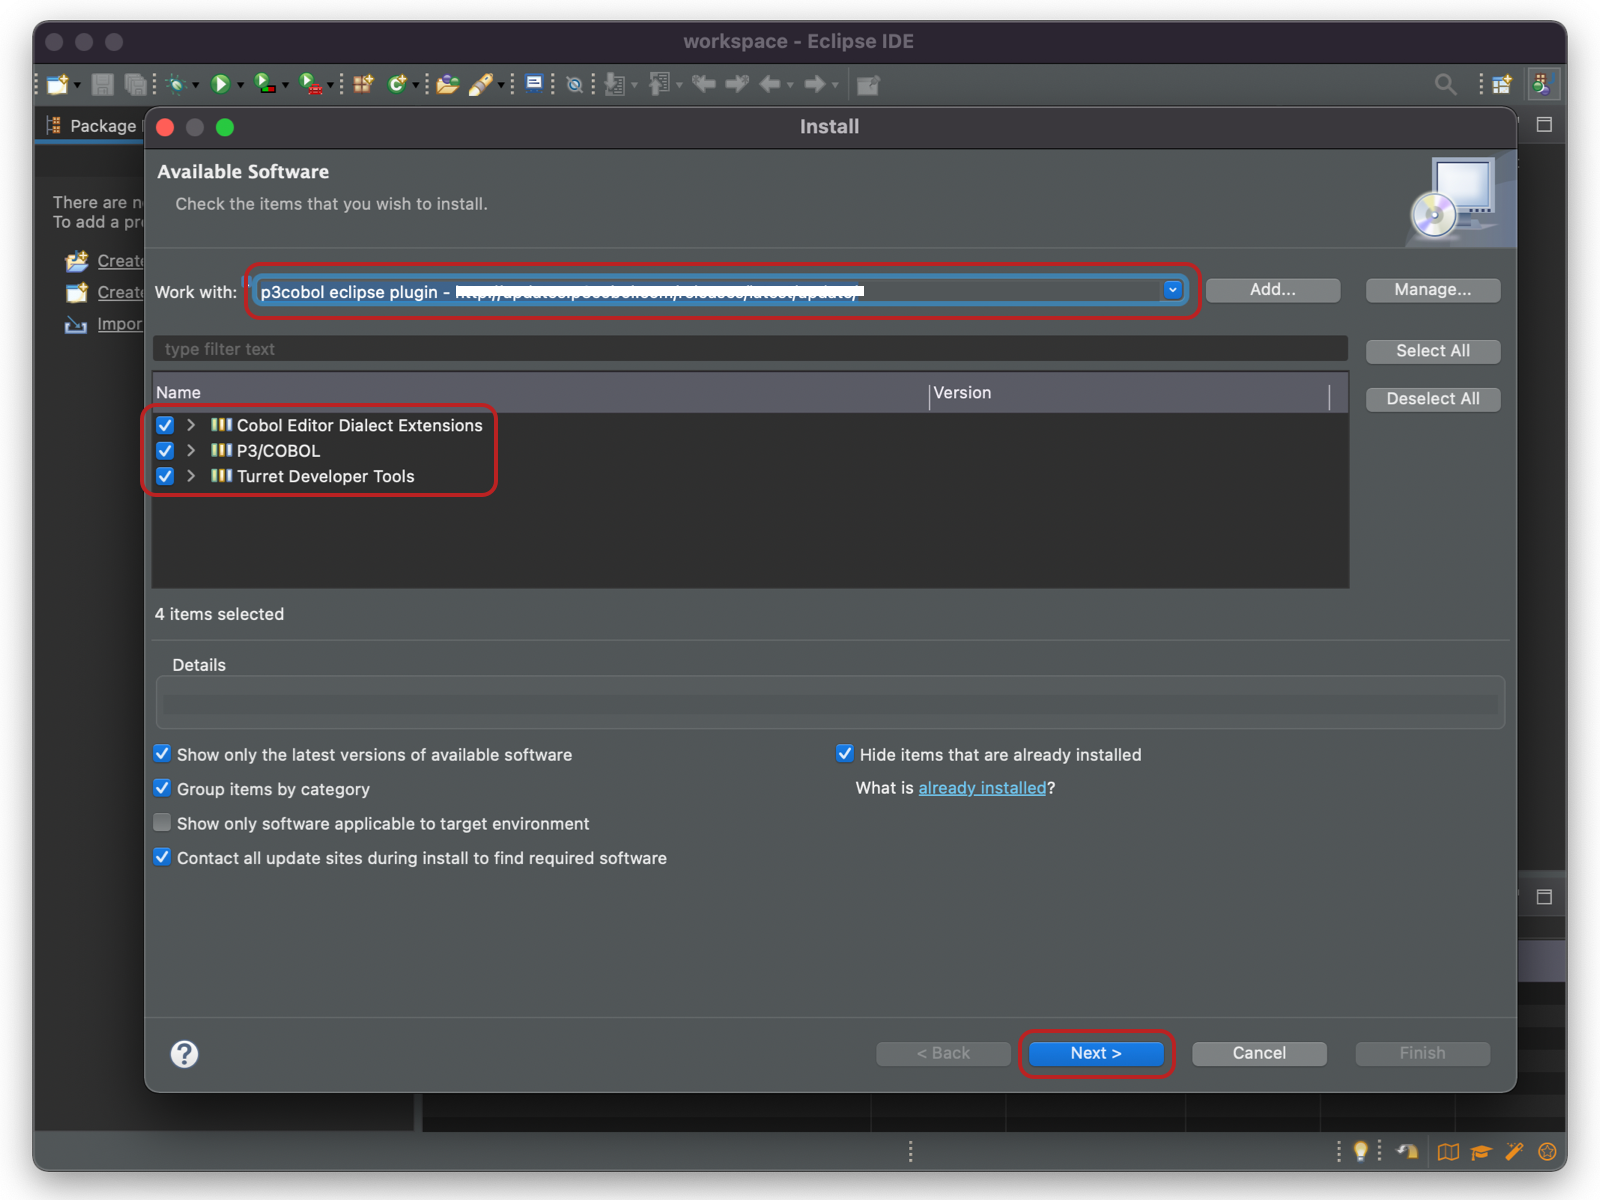Open the Debug dropdown arrow in toolbar
Viewport: 1600px width, 1200px height.
(x=195, y=86)
